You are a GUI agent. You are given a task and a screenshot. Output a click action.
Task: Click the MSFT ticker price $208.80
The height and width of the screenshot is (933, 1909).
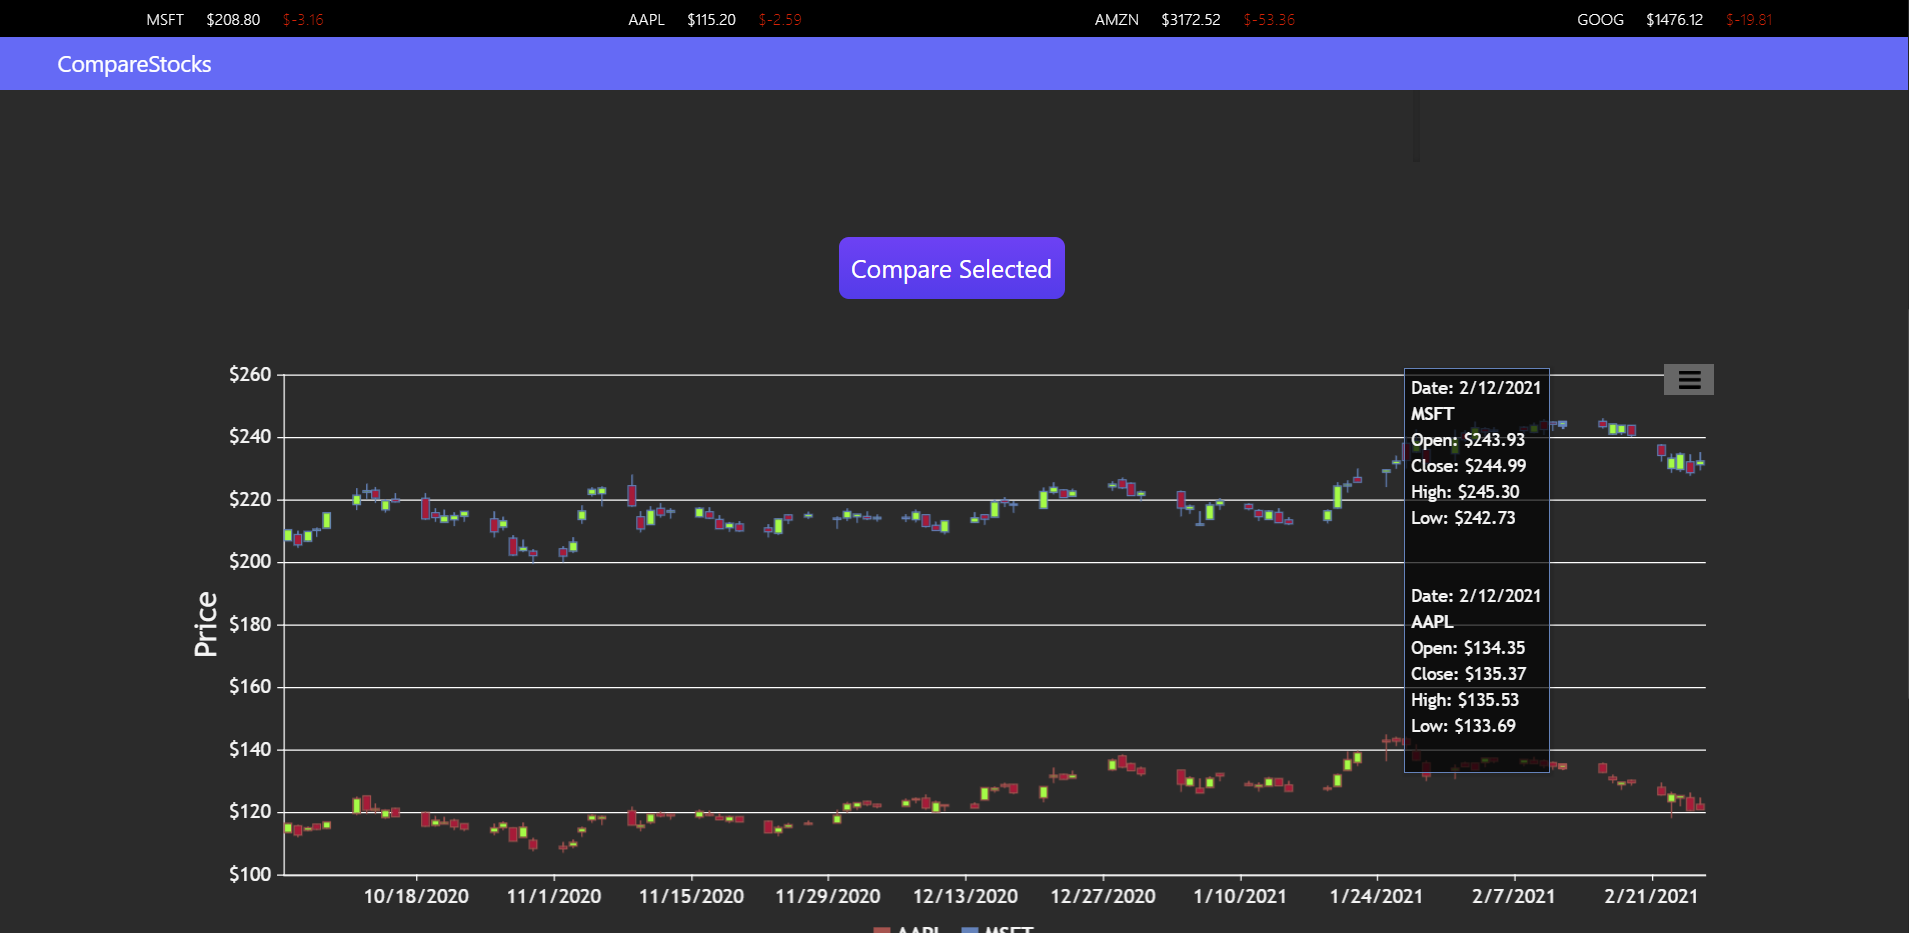coord(233,20)
